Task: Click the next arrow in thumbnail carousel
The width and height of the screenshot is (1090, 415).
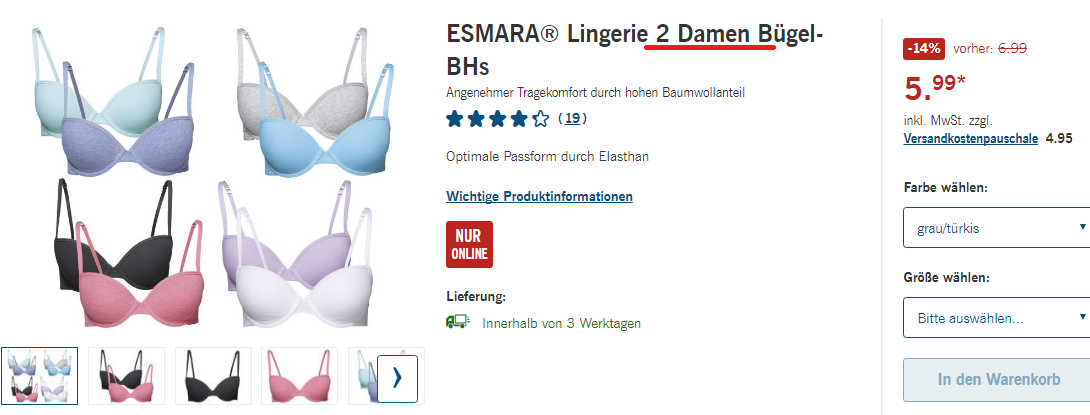Action: point(397,379)
